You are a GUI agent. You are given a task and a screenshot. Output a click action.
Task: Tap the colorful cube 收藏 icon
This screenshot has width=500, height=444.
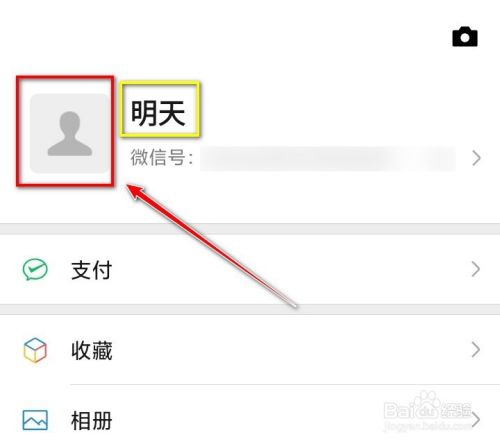point(35,350)
